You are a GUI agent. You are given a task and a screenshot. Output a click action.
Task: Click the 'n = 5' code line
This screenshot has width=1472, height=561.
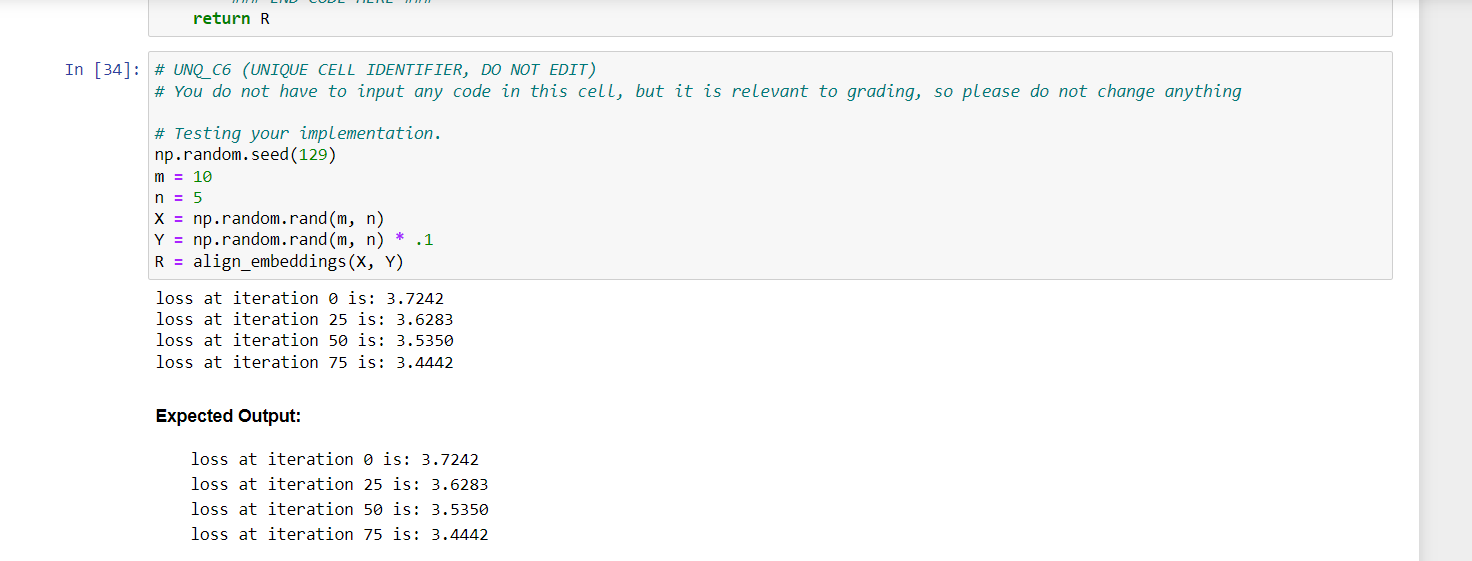tap(179, 197)
